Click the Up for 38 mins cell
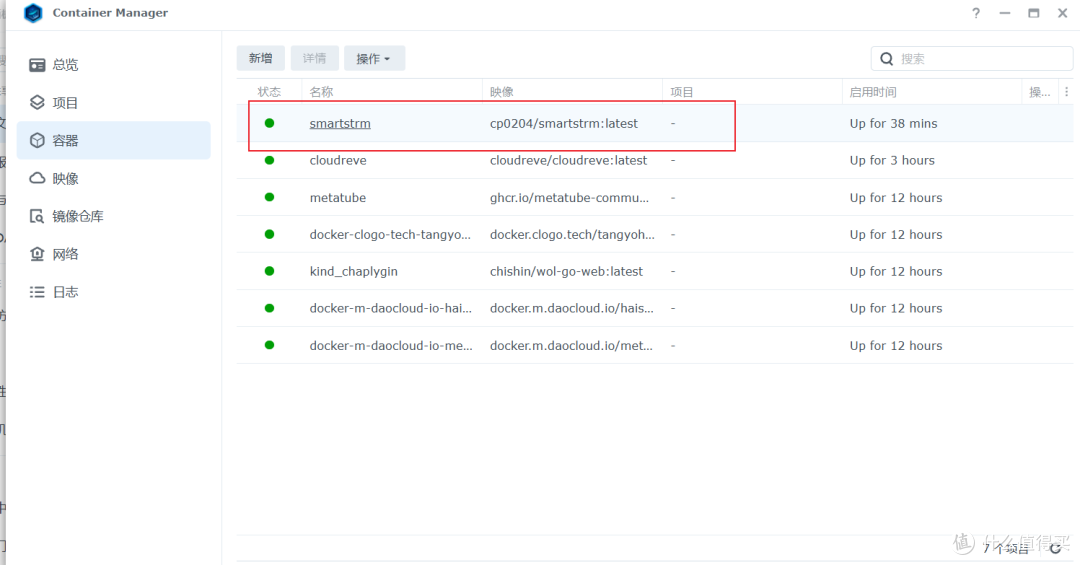1080x565 pixels. pos(893,123)
